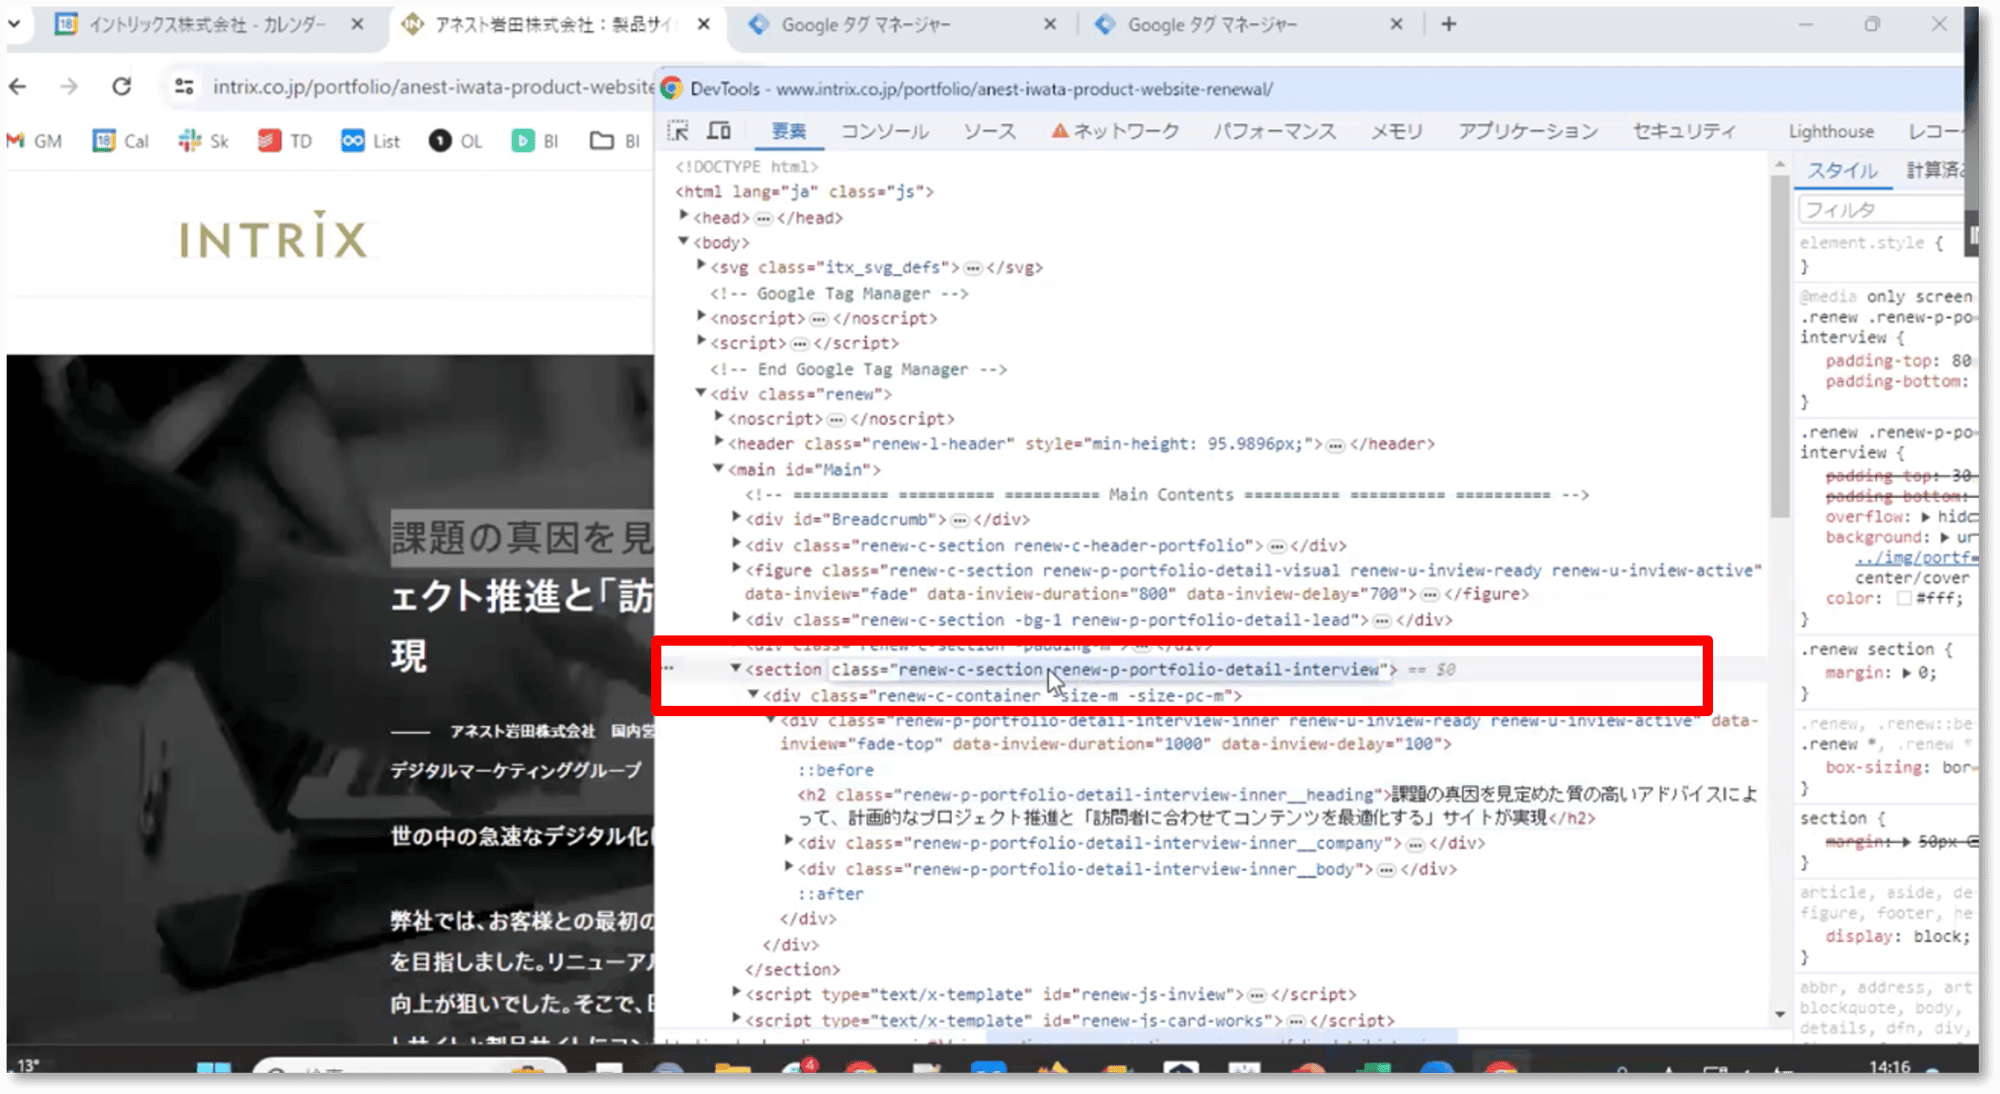The image size is (2000, 1094).
Task: Expand the figure portfolio-detail-visual node
Action: pyautogui.click(x=736, y=569)
